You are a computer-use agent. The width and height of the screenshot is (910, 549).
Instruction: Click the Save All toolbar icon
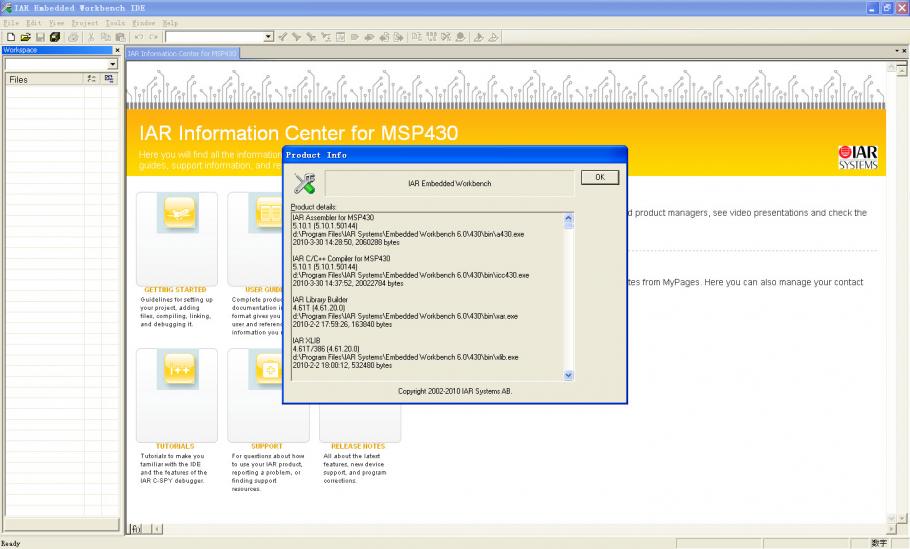(55, 37)
